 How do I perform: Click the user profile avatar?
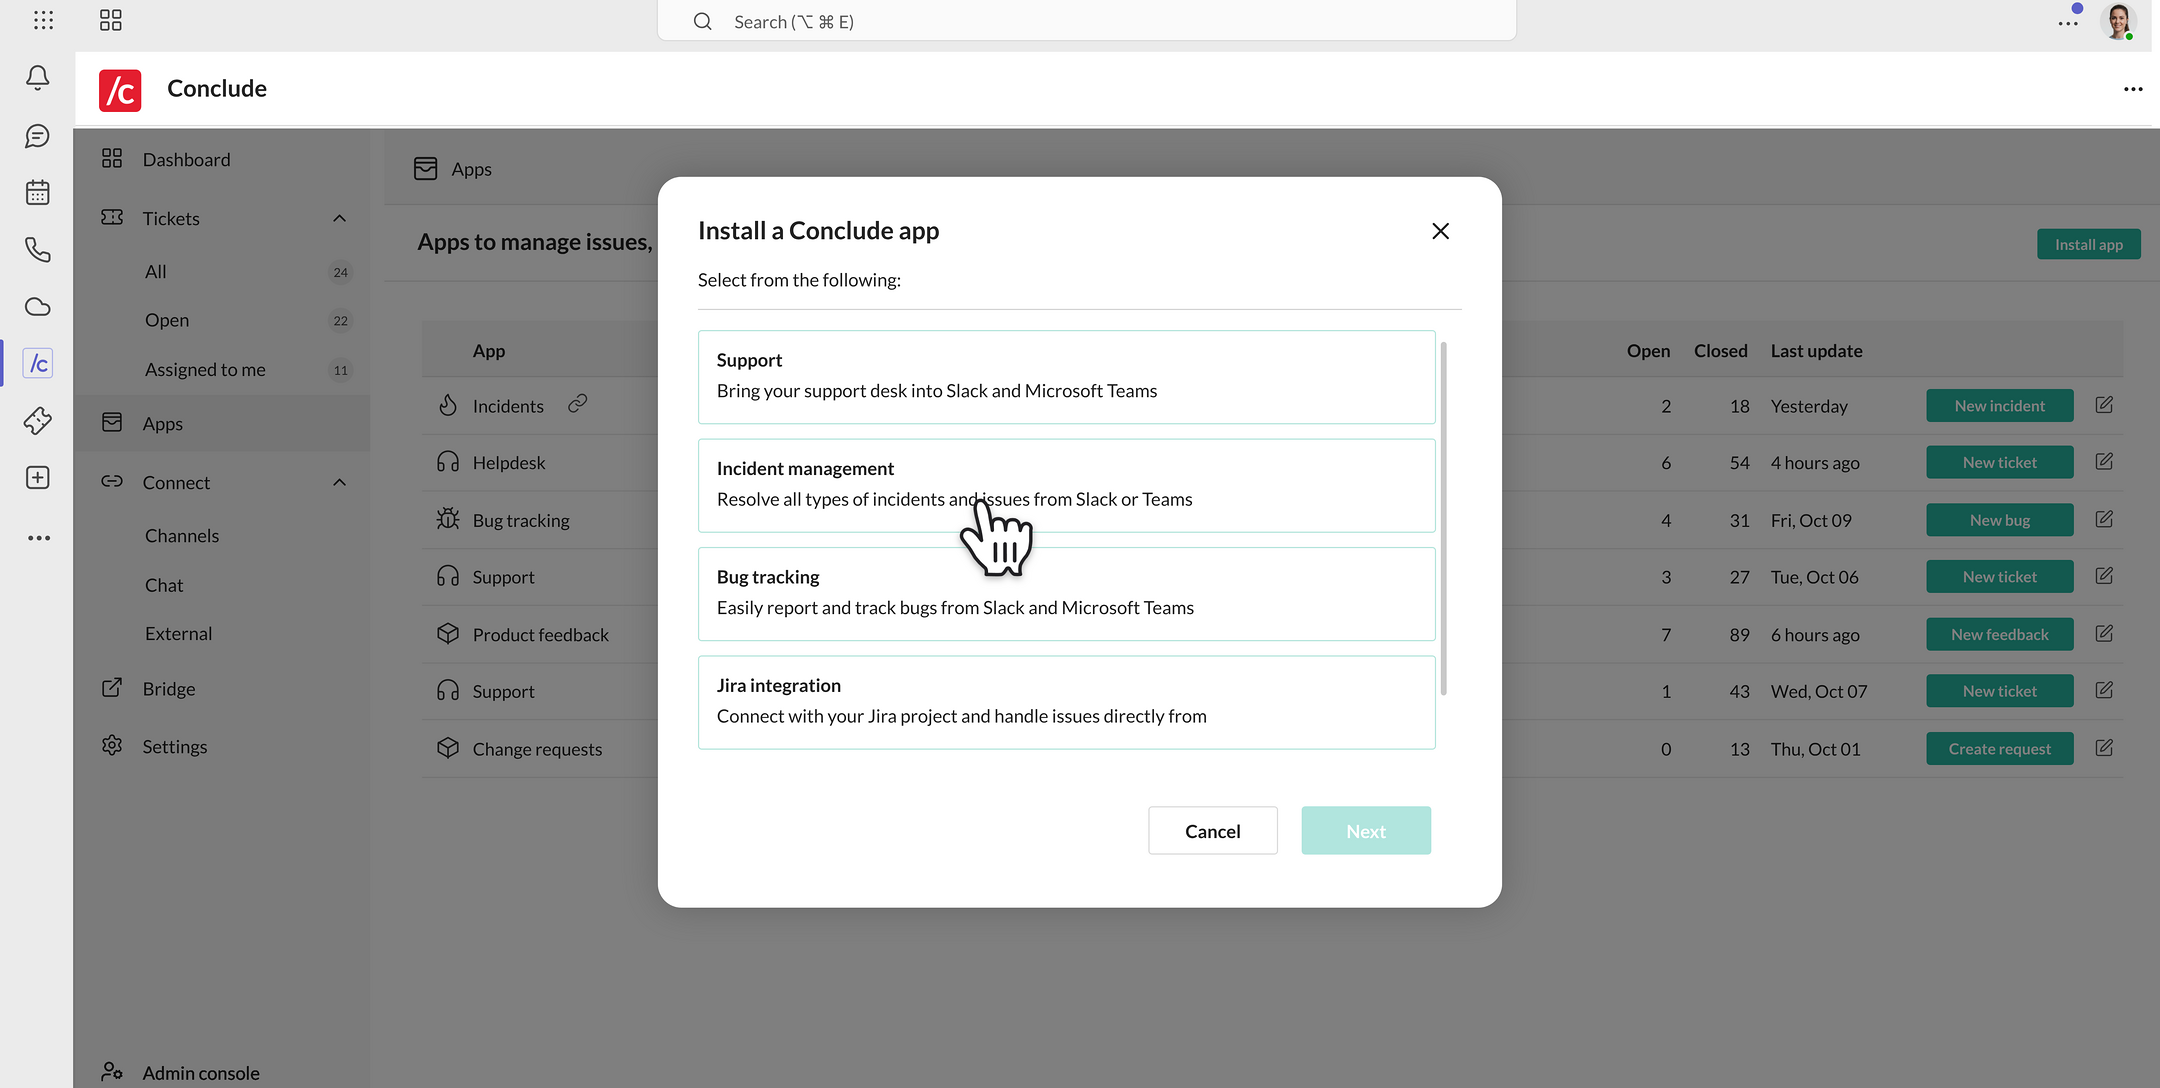(x=2118, y=21)
